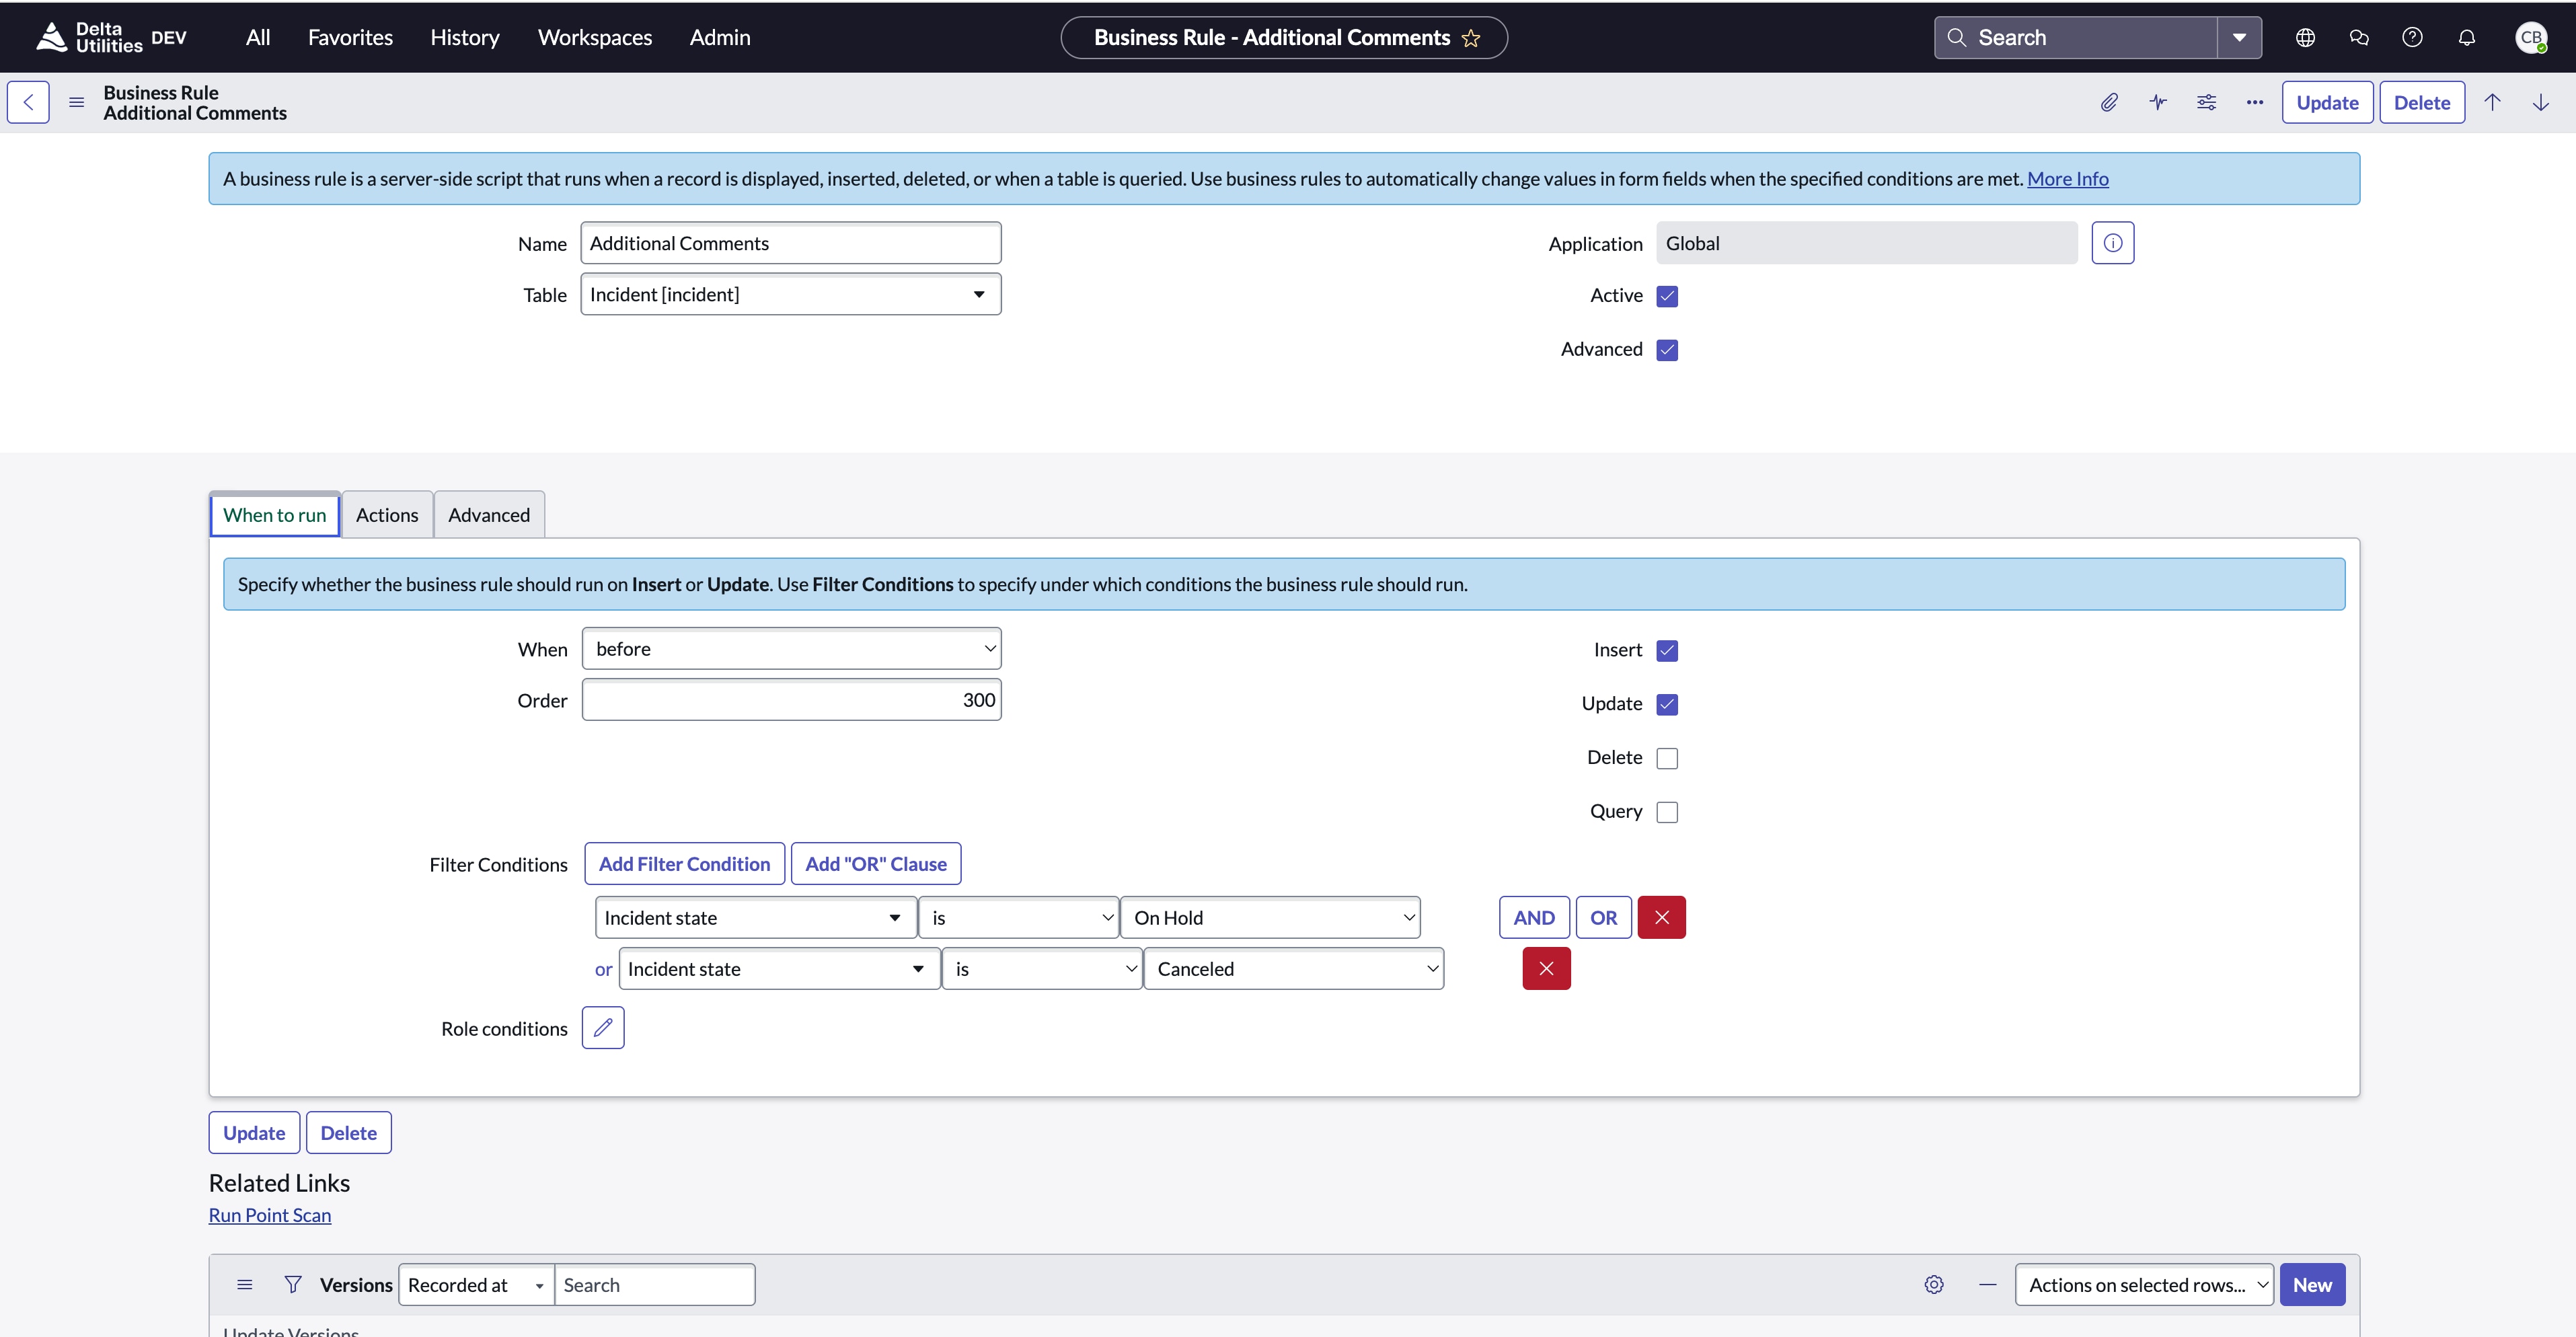Enable the Query checkbox
Screen dimensions: 2576x1337
click(1666, 811)
